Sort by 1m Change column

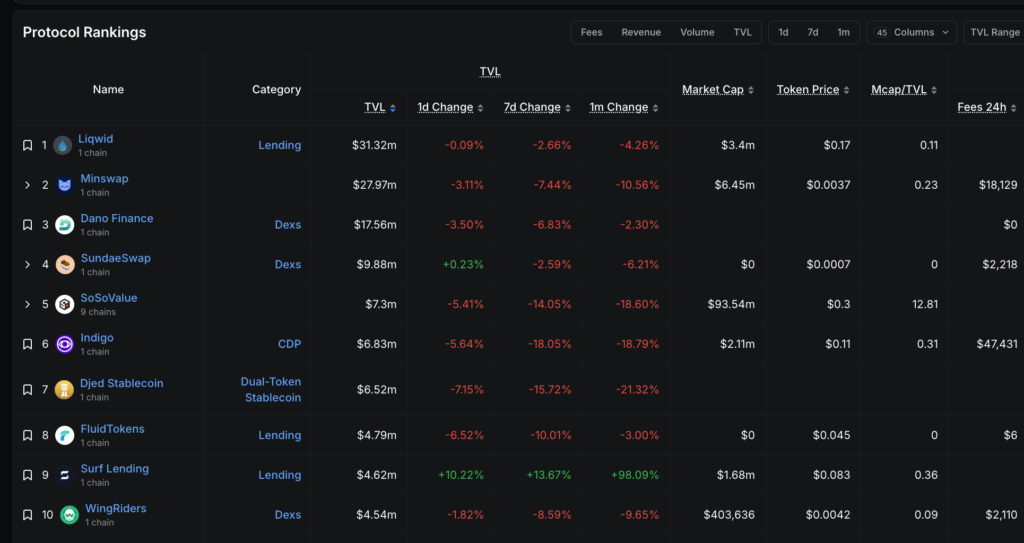[624, 107]
